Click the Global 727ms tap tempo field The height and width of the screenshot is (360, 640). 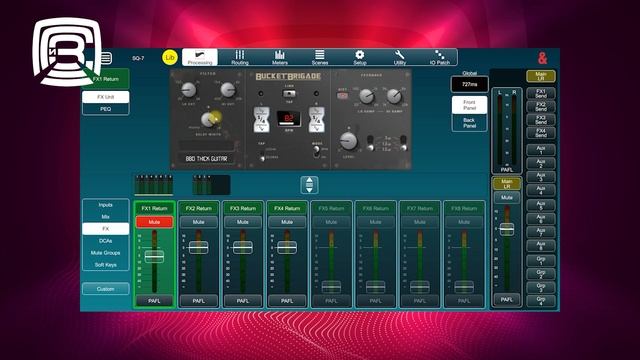coord(469,84)
